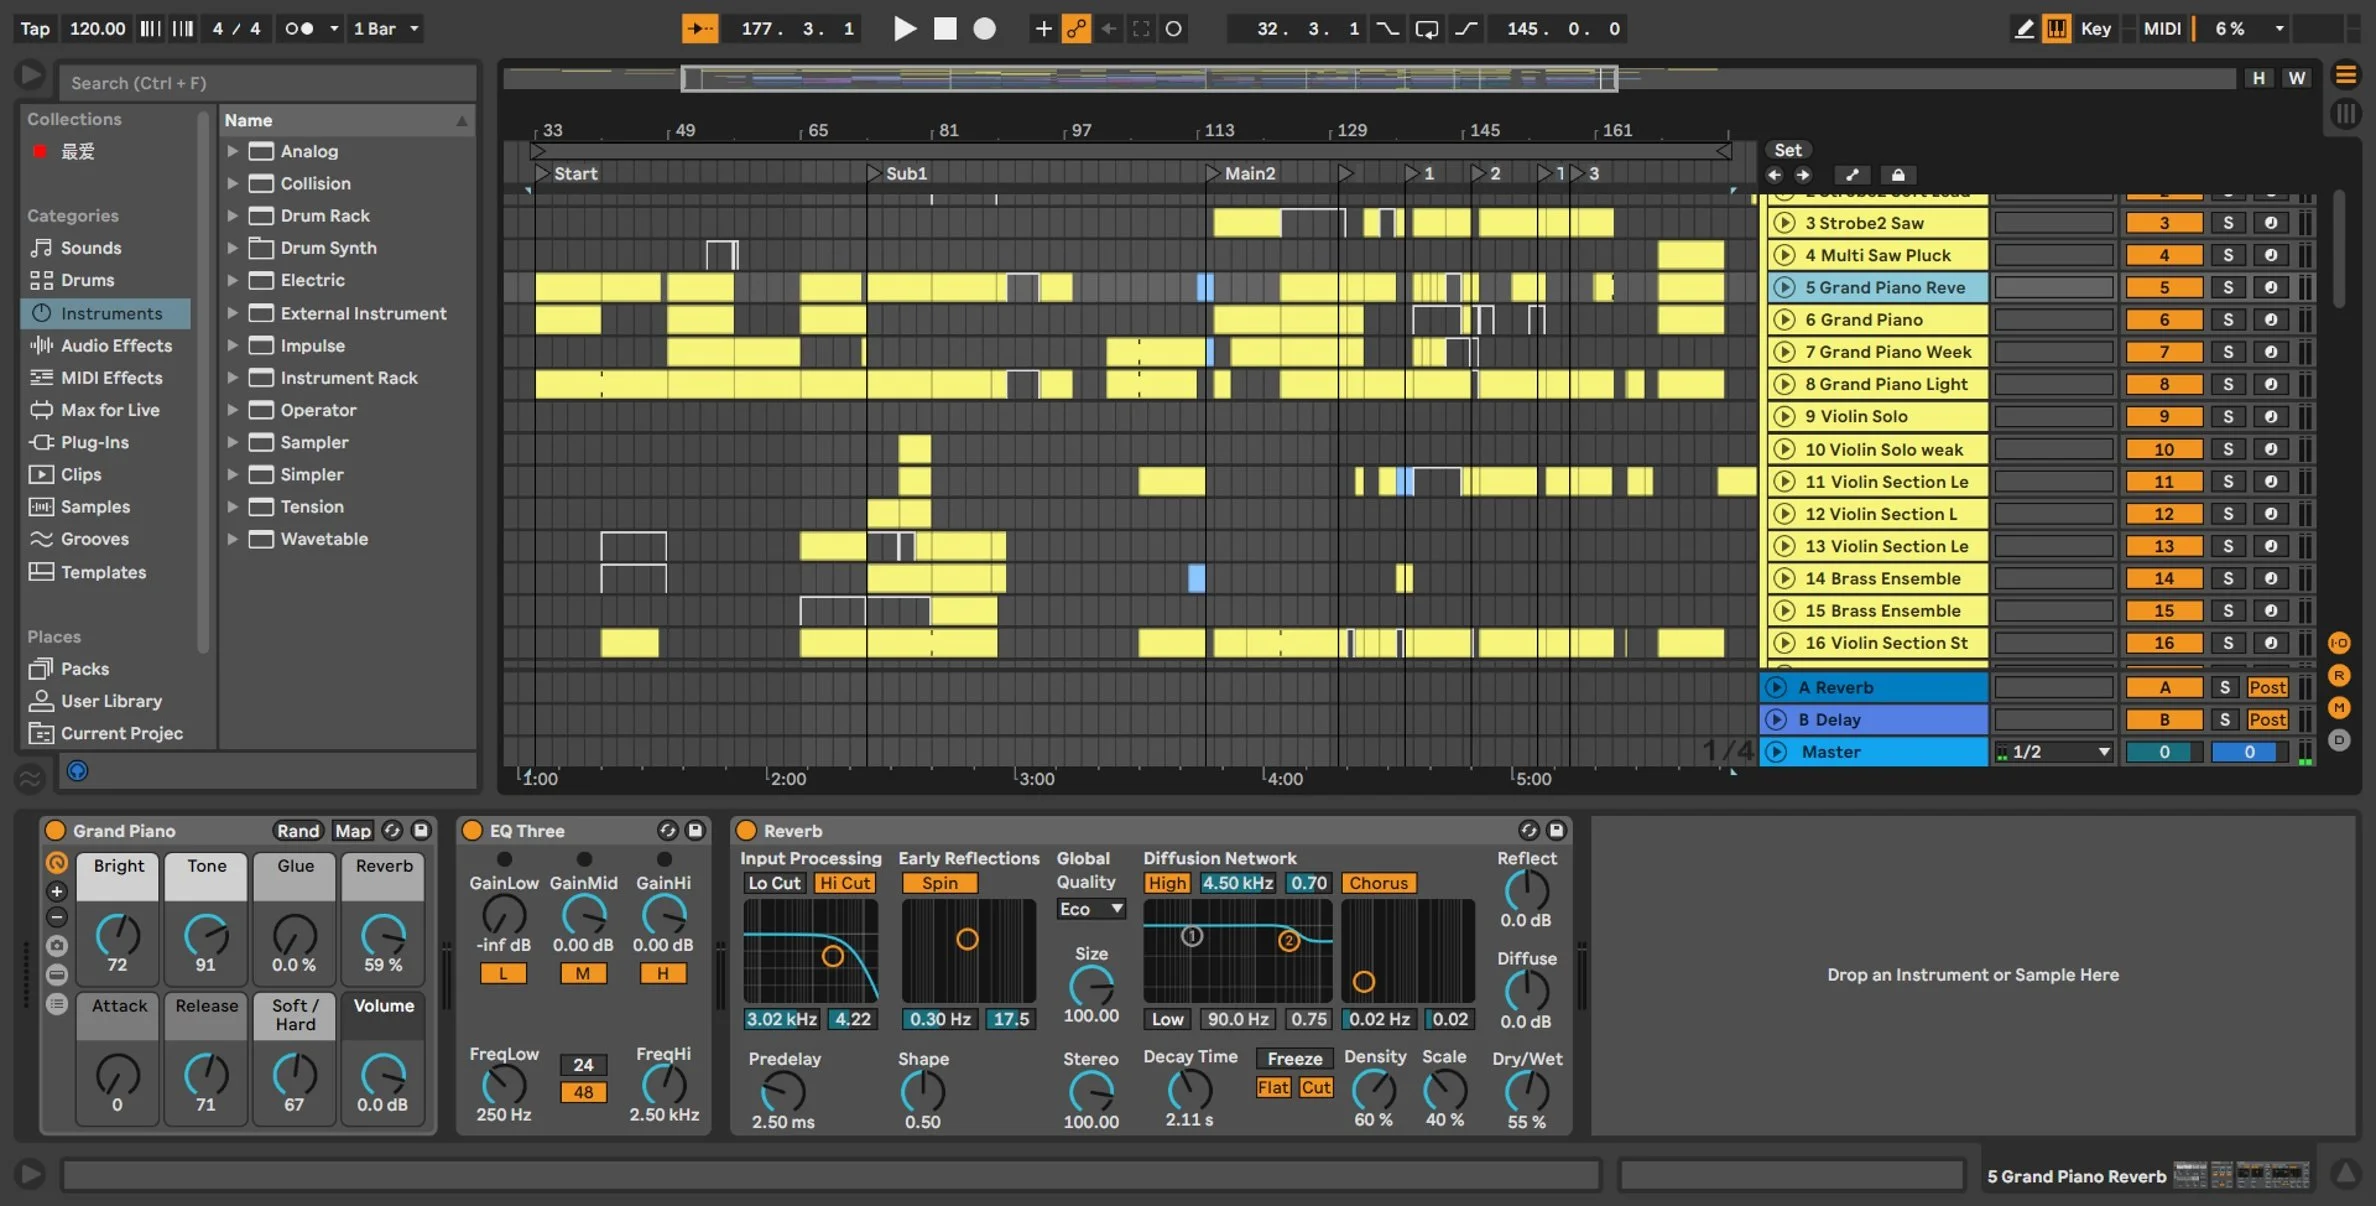Click the browser search field
The width and height of the screenshot is (2376, 1206).
pyautogui.click(x=267, y=83)
